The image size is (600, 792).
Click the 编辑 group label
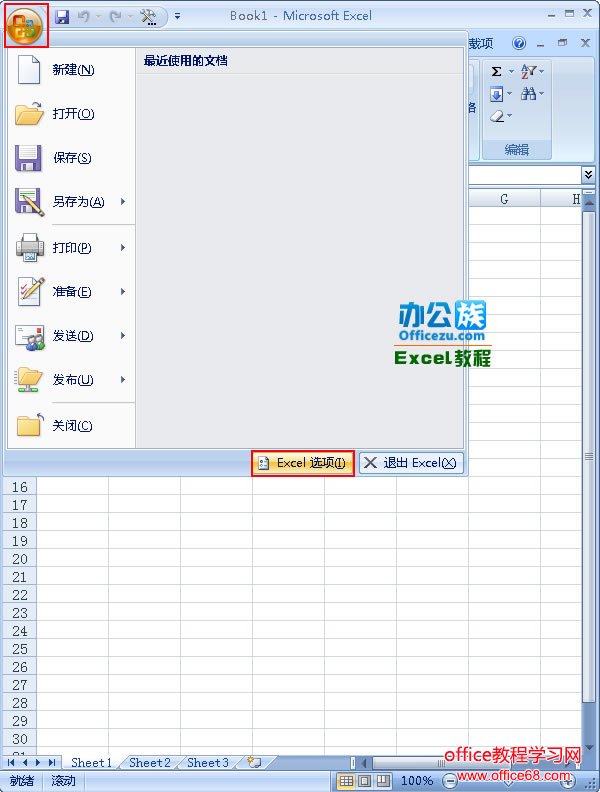pyautogui.click(x=517, y=150)
